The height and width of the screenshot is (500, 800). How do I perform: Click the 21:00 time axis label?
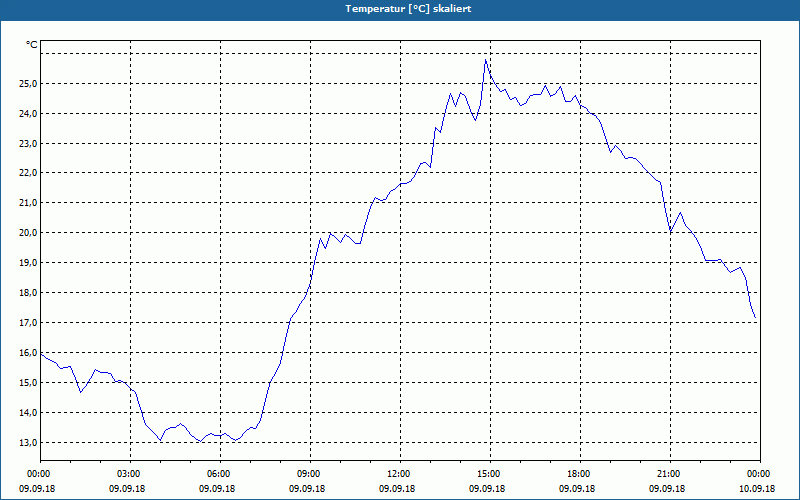670,474
